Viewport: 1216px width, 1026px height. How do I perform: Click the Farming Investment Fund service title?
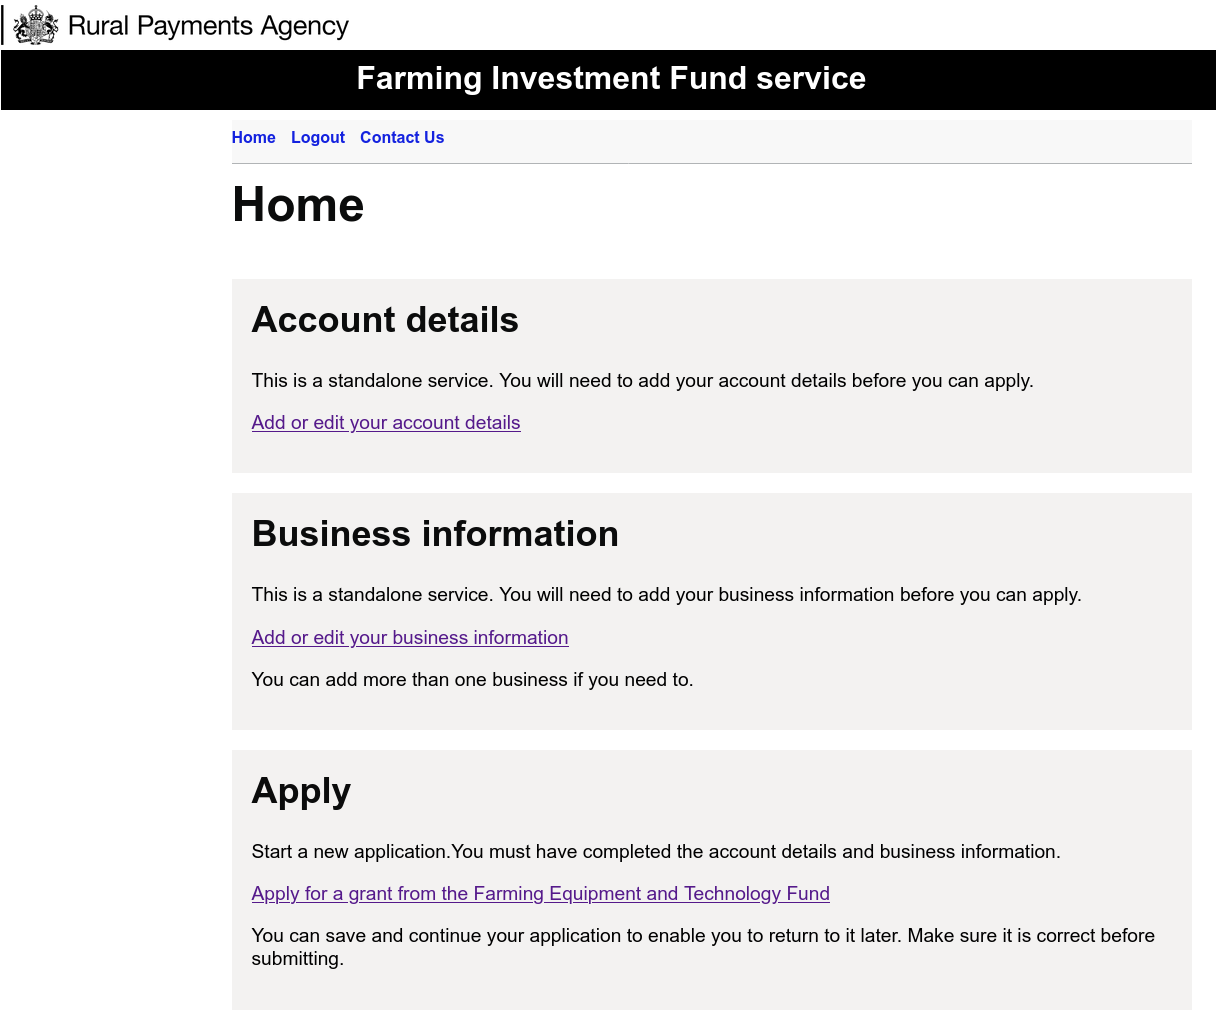[x=611, y=78]
